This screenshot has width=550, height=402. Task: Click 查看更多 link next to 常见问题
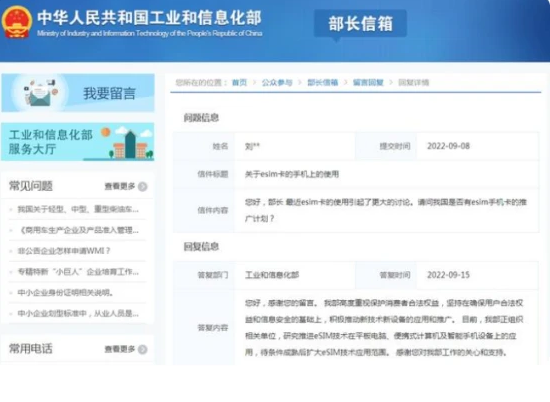(x=120, y=186)
